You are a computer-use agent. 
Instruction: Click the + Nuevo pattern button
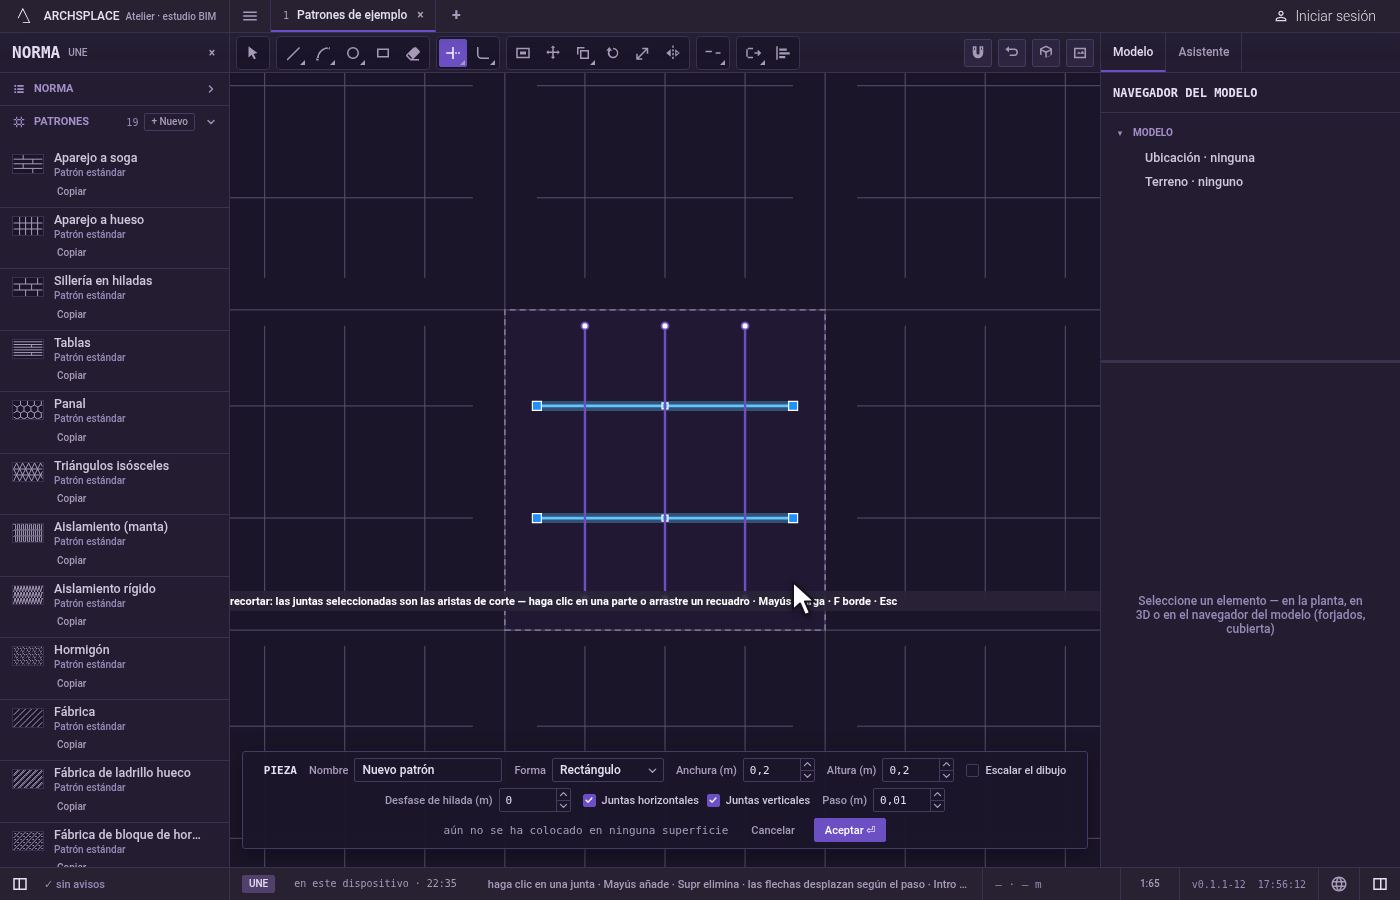(170, 122)
